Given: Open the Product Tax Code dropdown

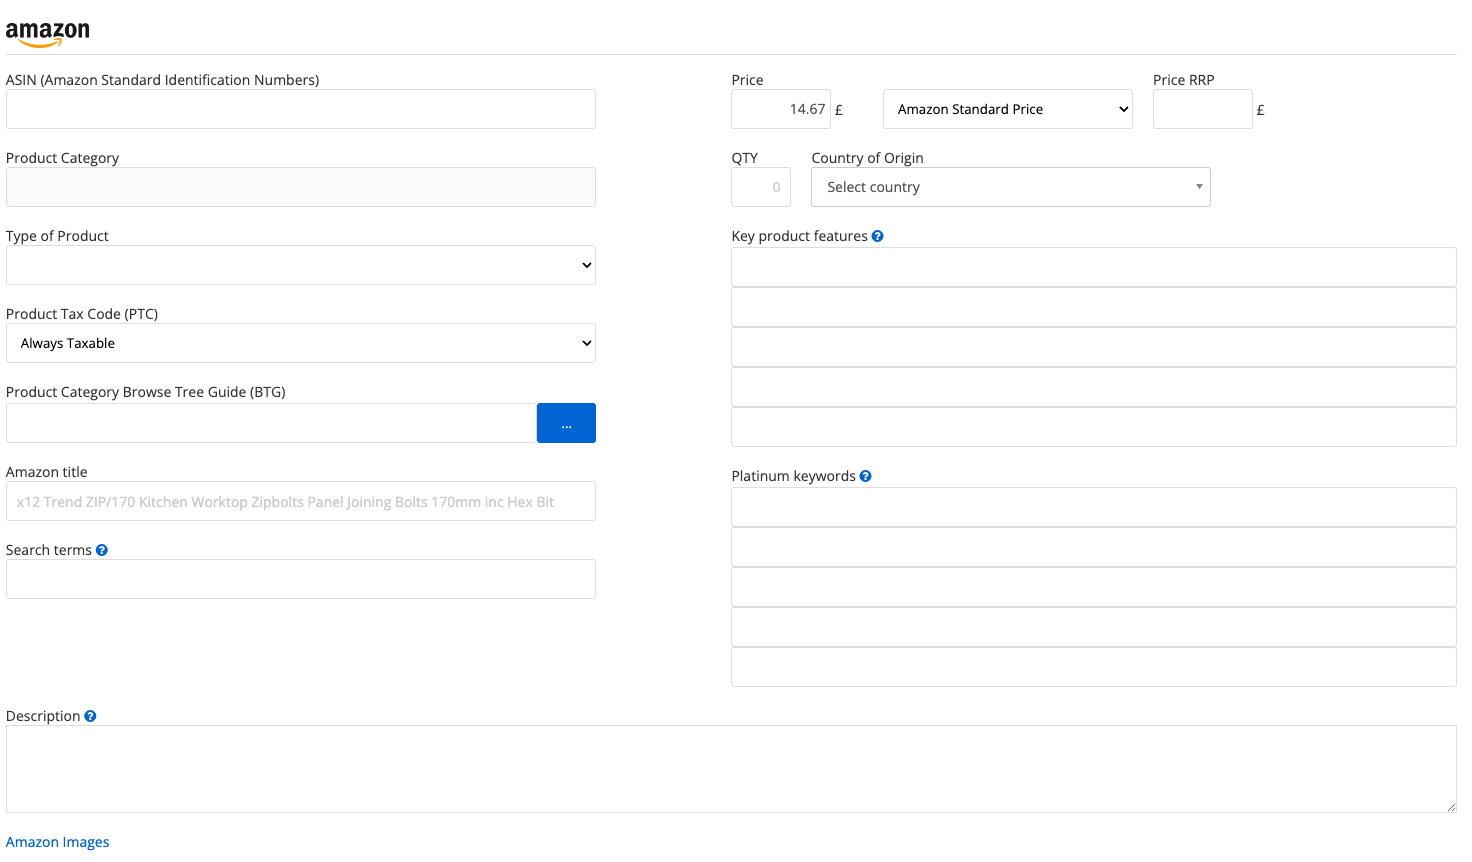Looking at the screenshot, I should coord(301,343).
